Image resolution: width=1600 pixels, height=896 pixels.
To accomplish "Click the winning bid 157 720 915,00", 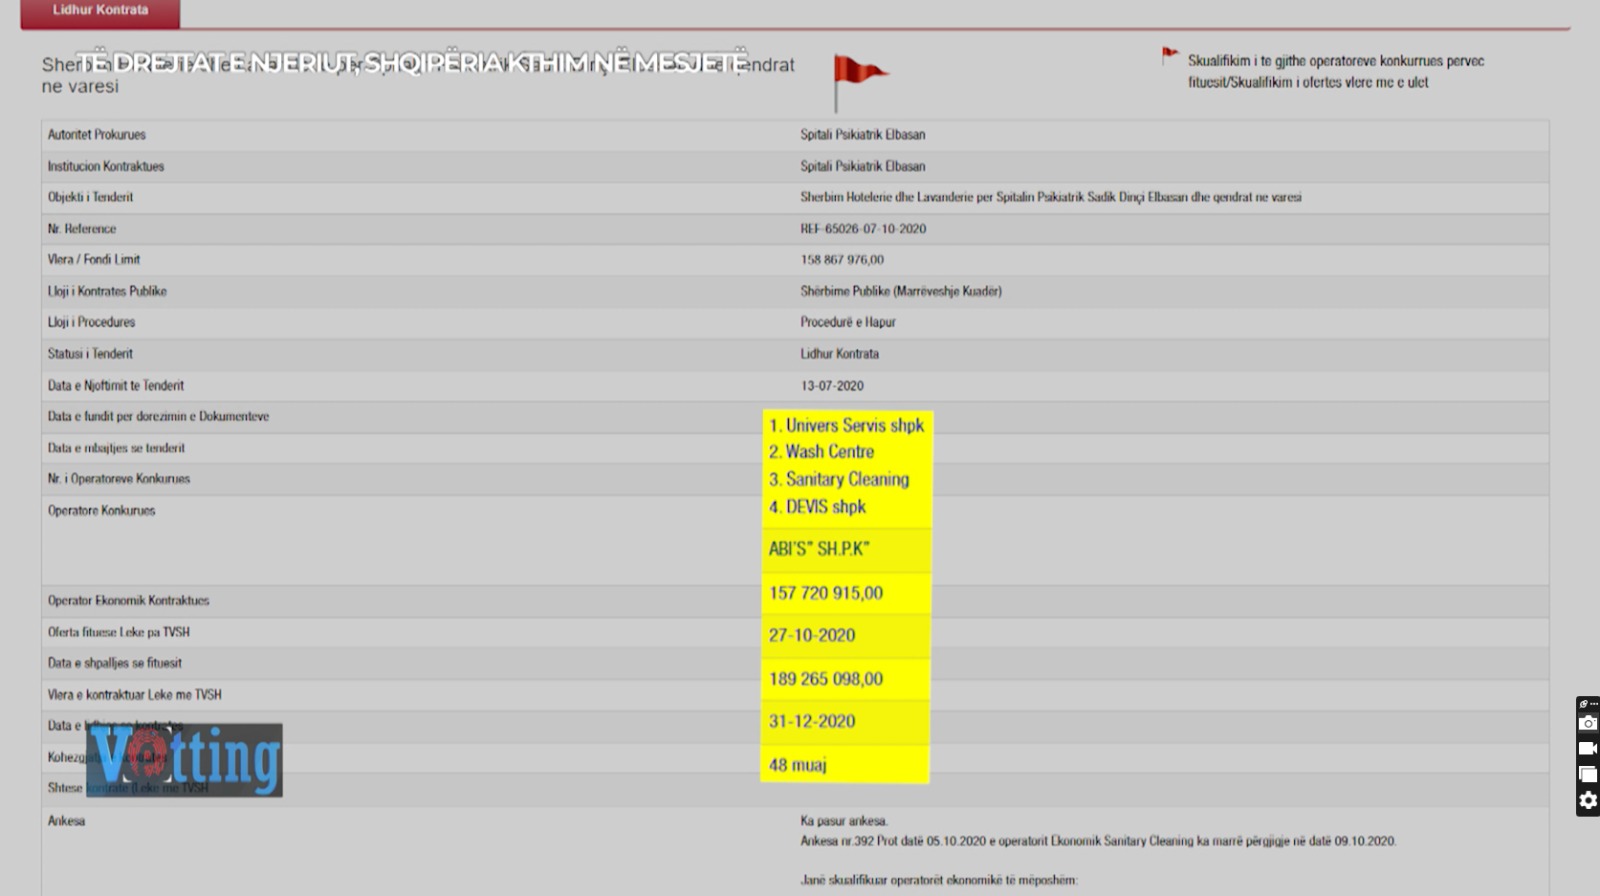I will pyautogui.click(x=826, y=593).
